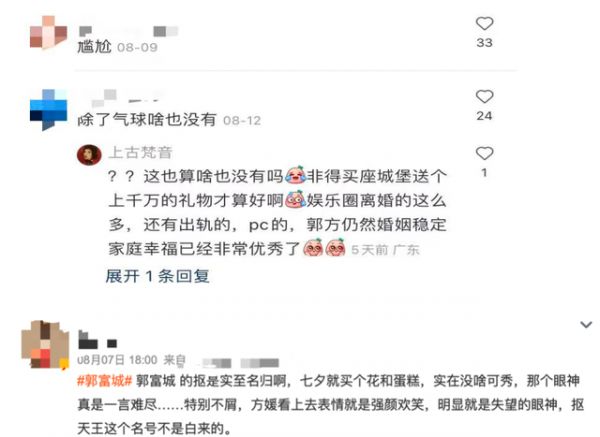The image size is (600, 437).
Task: Open 上古梵音's profile avatar
Action: tap(89, 155)
